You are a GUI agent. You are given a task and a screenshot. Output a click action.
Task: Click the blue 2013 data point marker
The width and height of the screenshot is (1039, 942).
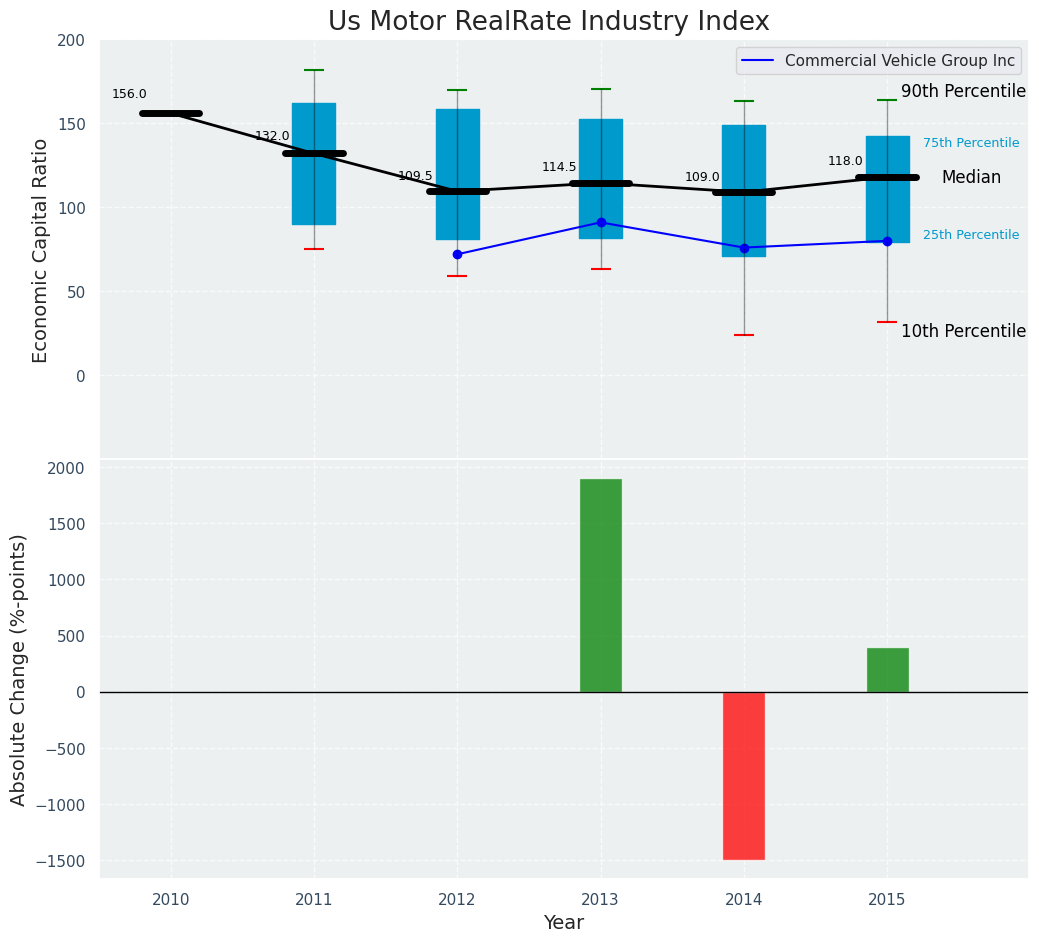coord(601,222)
